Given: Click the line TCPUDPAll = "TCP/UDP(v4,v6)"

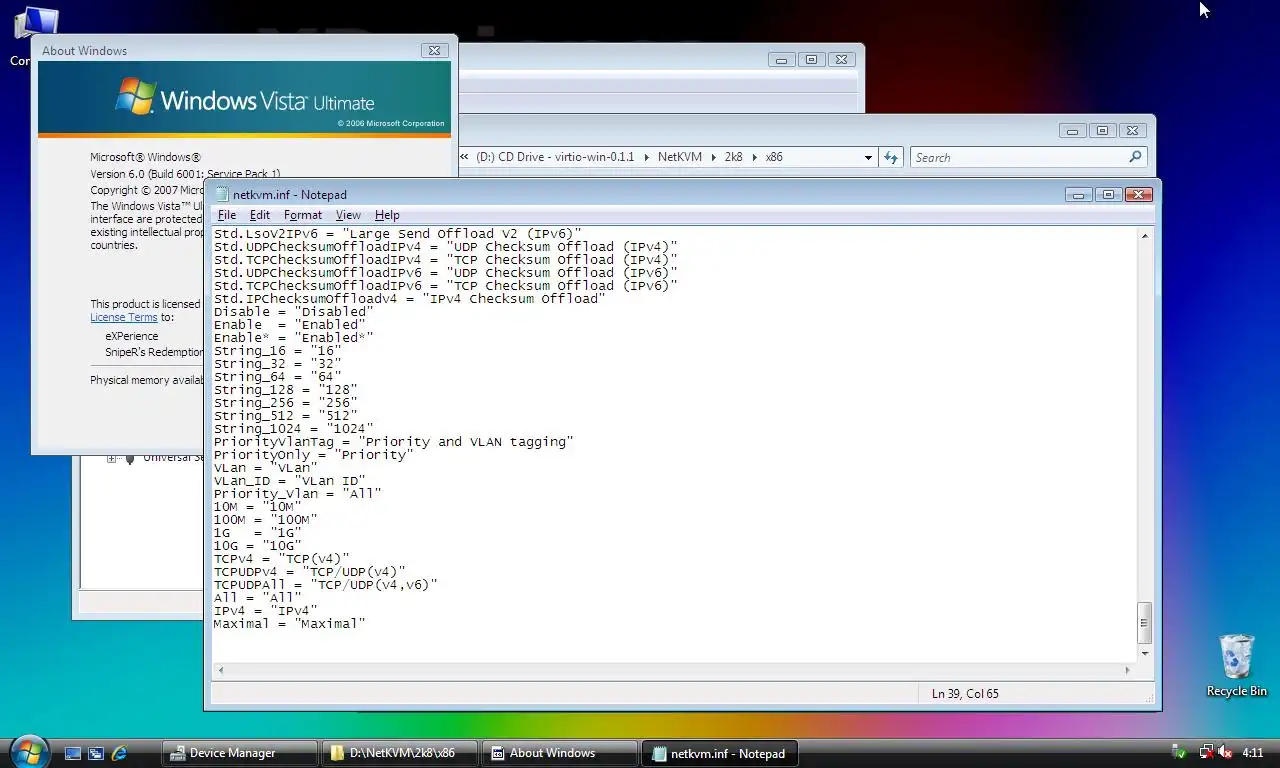Looking at the screenshot, I should point(325,584).
